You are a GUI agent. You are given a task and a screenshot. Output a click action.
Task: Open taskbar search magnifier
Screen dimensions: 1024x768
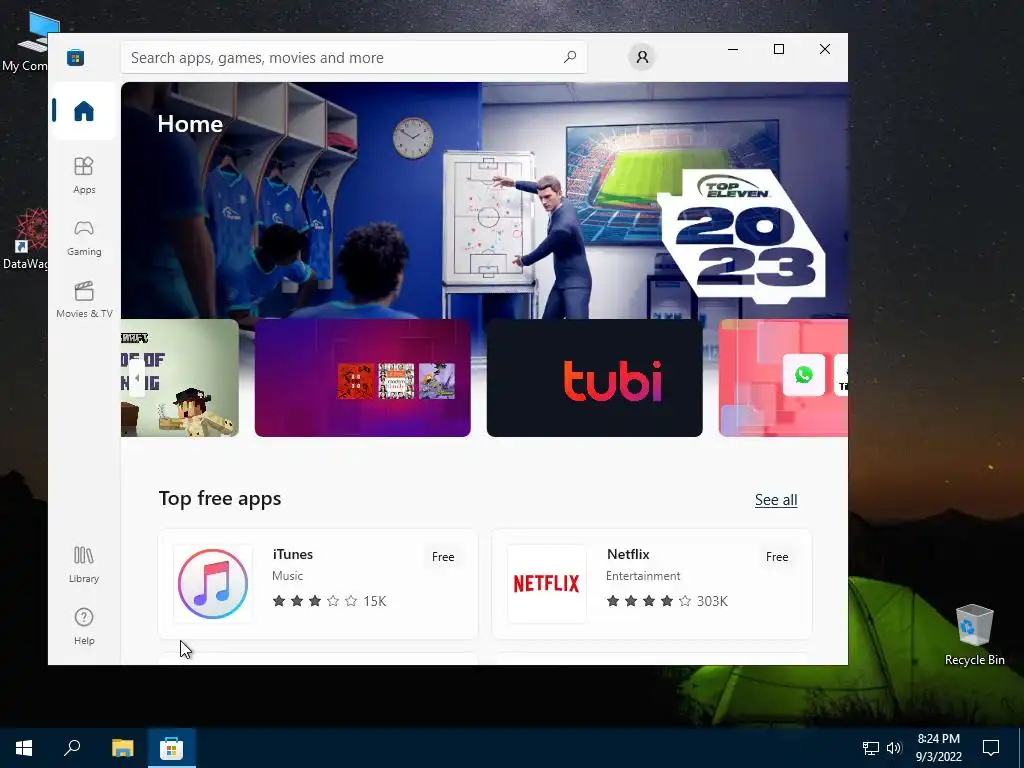pos(72,748)
